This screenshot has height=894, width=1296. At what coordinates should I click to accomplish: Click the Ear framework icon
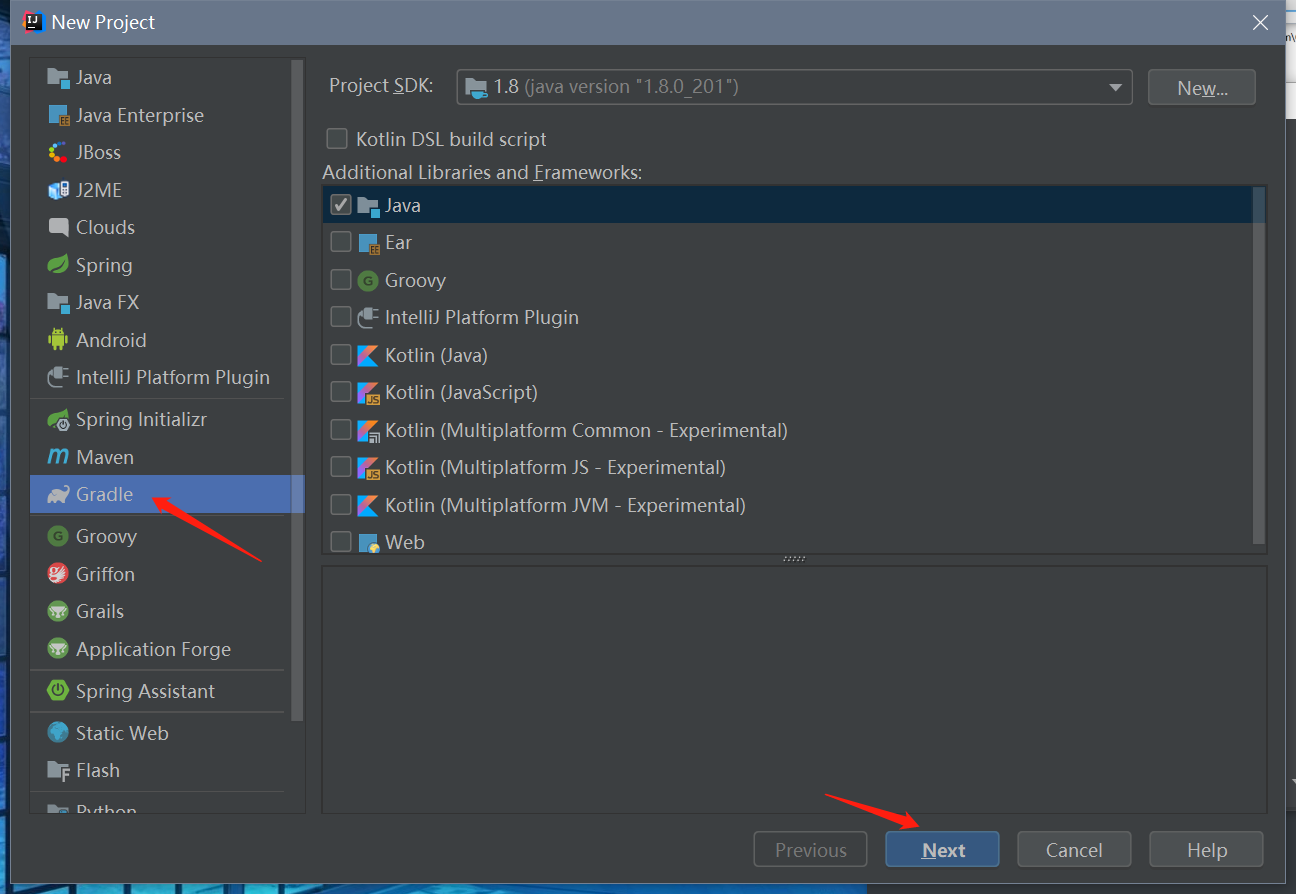tap(368, 243)
